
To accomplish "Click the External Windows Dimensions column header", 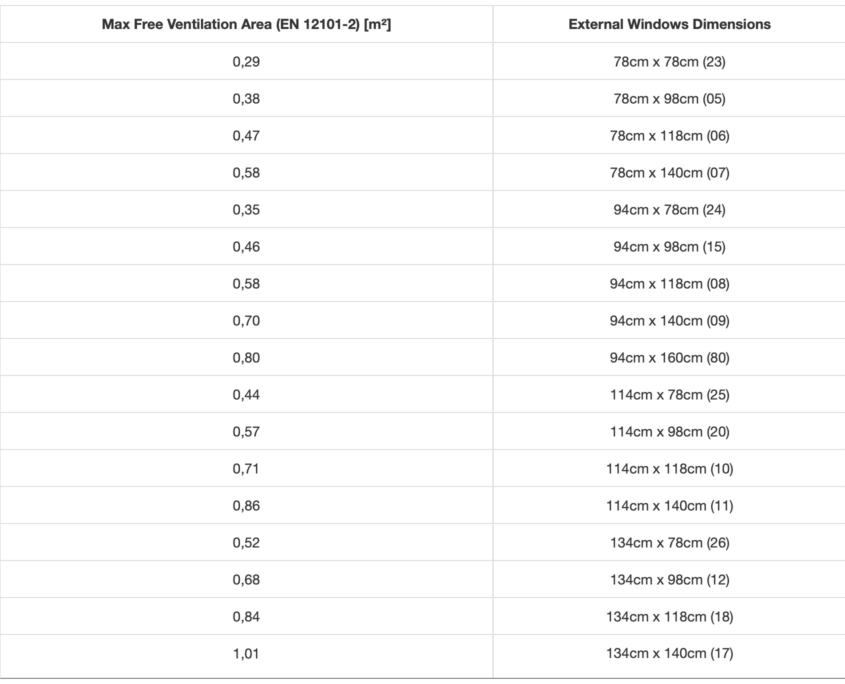I will 669,25.
